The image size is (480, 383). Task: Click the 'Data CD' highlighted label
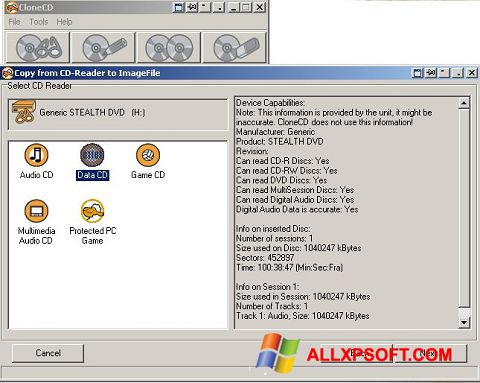92,175
